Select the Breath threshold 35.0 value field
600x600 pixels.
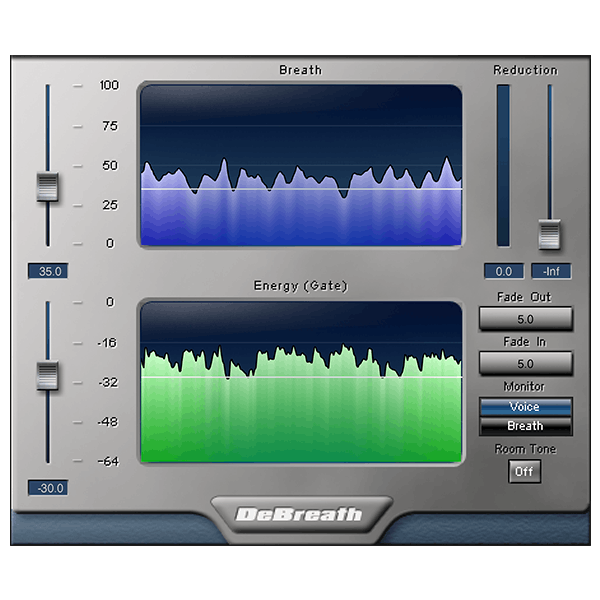pyautogui.click(x=47, y=270)
